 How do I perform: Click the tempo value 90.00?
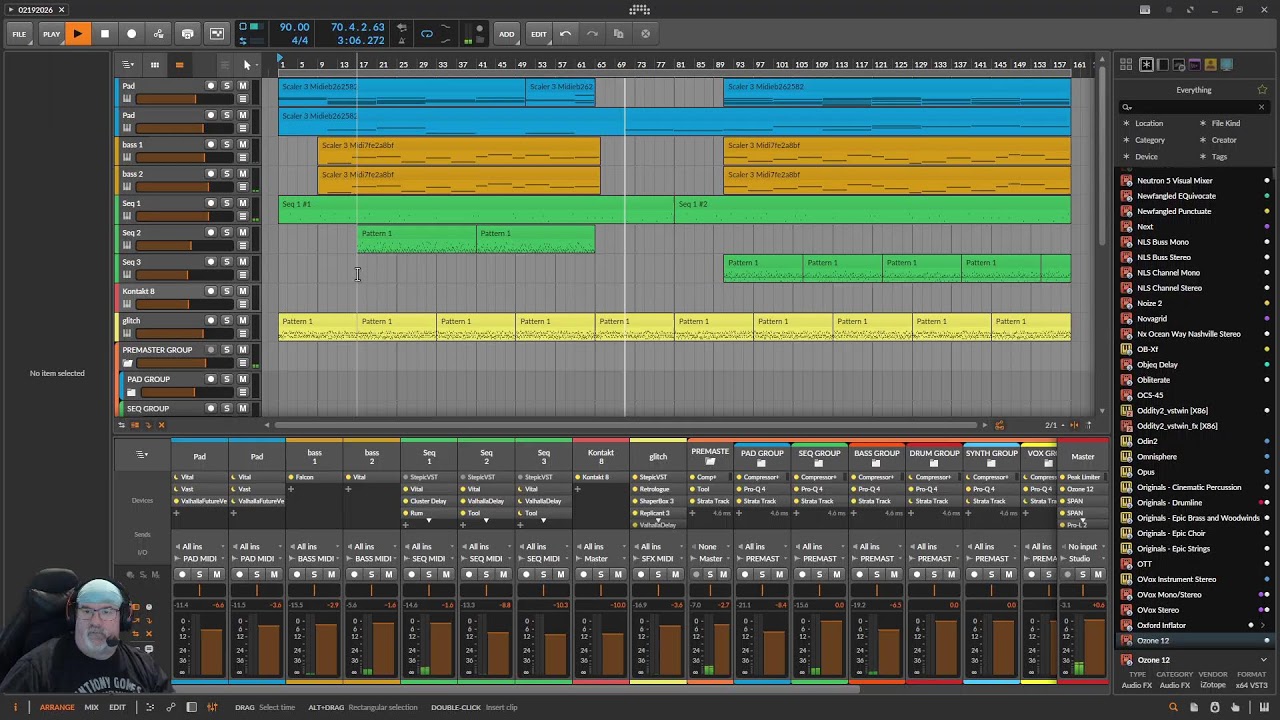click(x=294, y=28)
